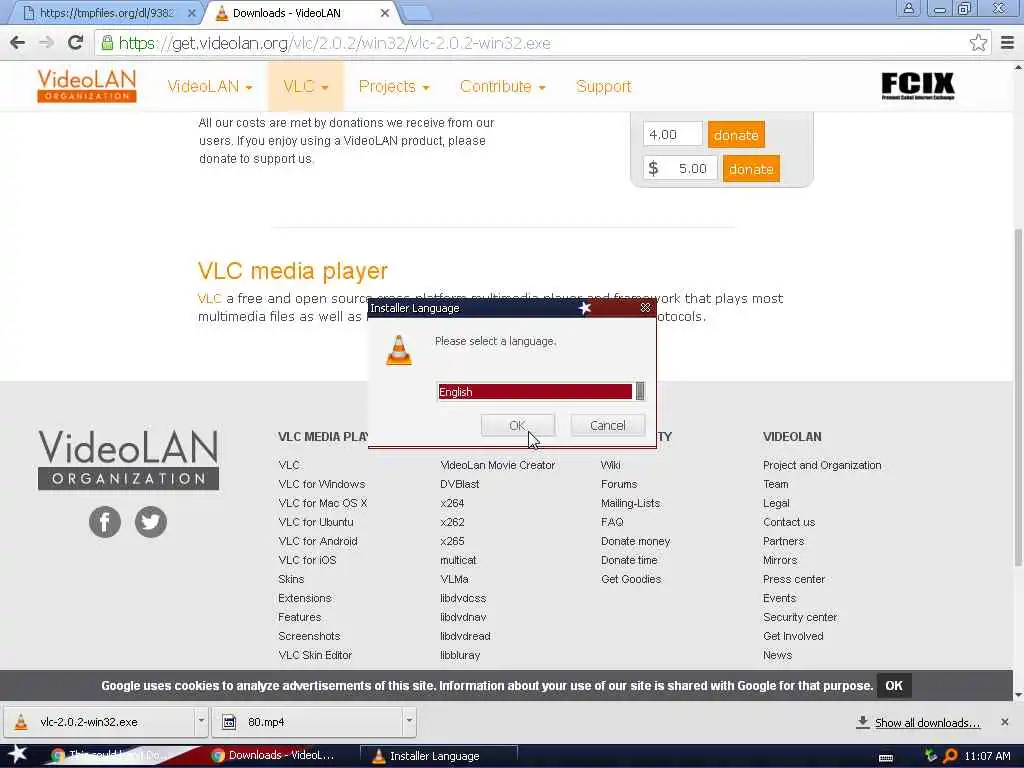Click the FCIX sponsor logo
The image size is (1024, 768).
(x=918, y=86)
